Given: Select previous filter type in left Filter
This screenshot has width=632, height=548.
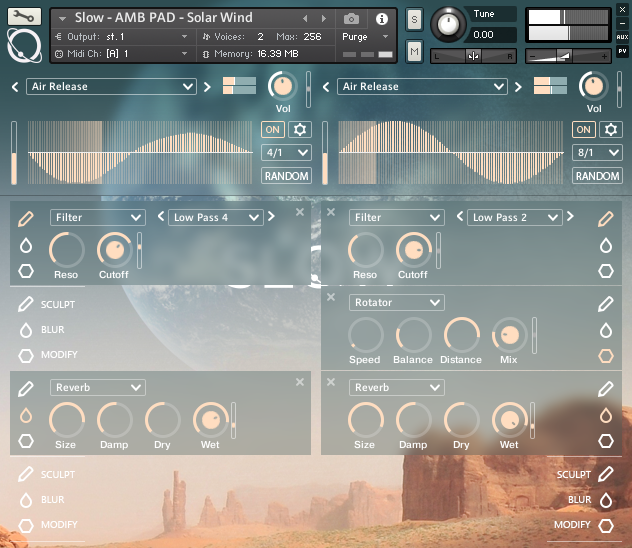Looking at the screenshot, I should click(161, 217).
